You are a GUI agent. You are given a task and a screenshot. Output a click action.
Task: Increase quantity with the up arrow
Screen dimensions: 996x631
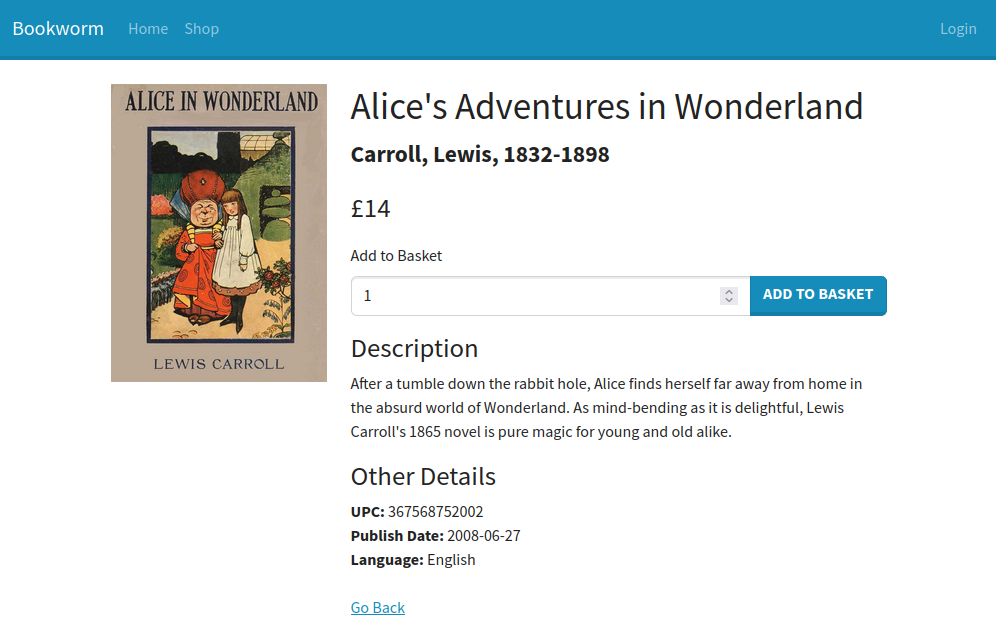(729, 291)
